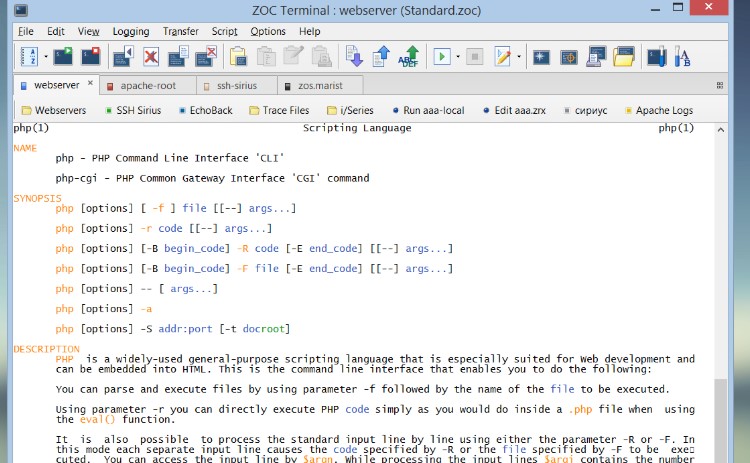Click the clear scrollback buffer icon
750x463 pixels.
coord(206,56)
